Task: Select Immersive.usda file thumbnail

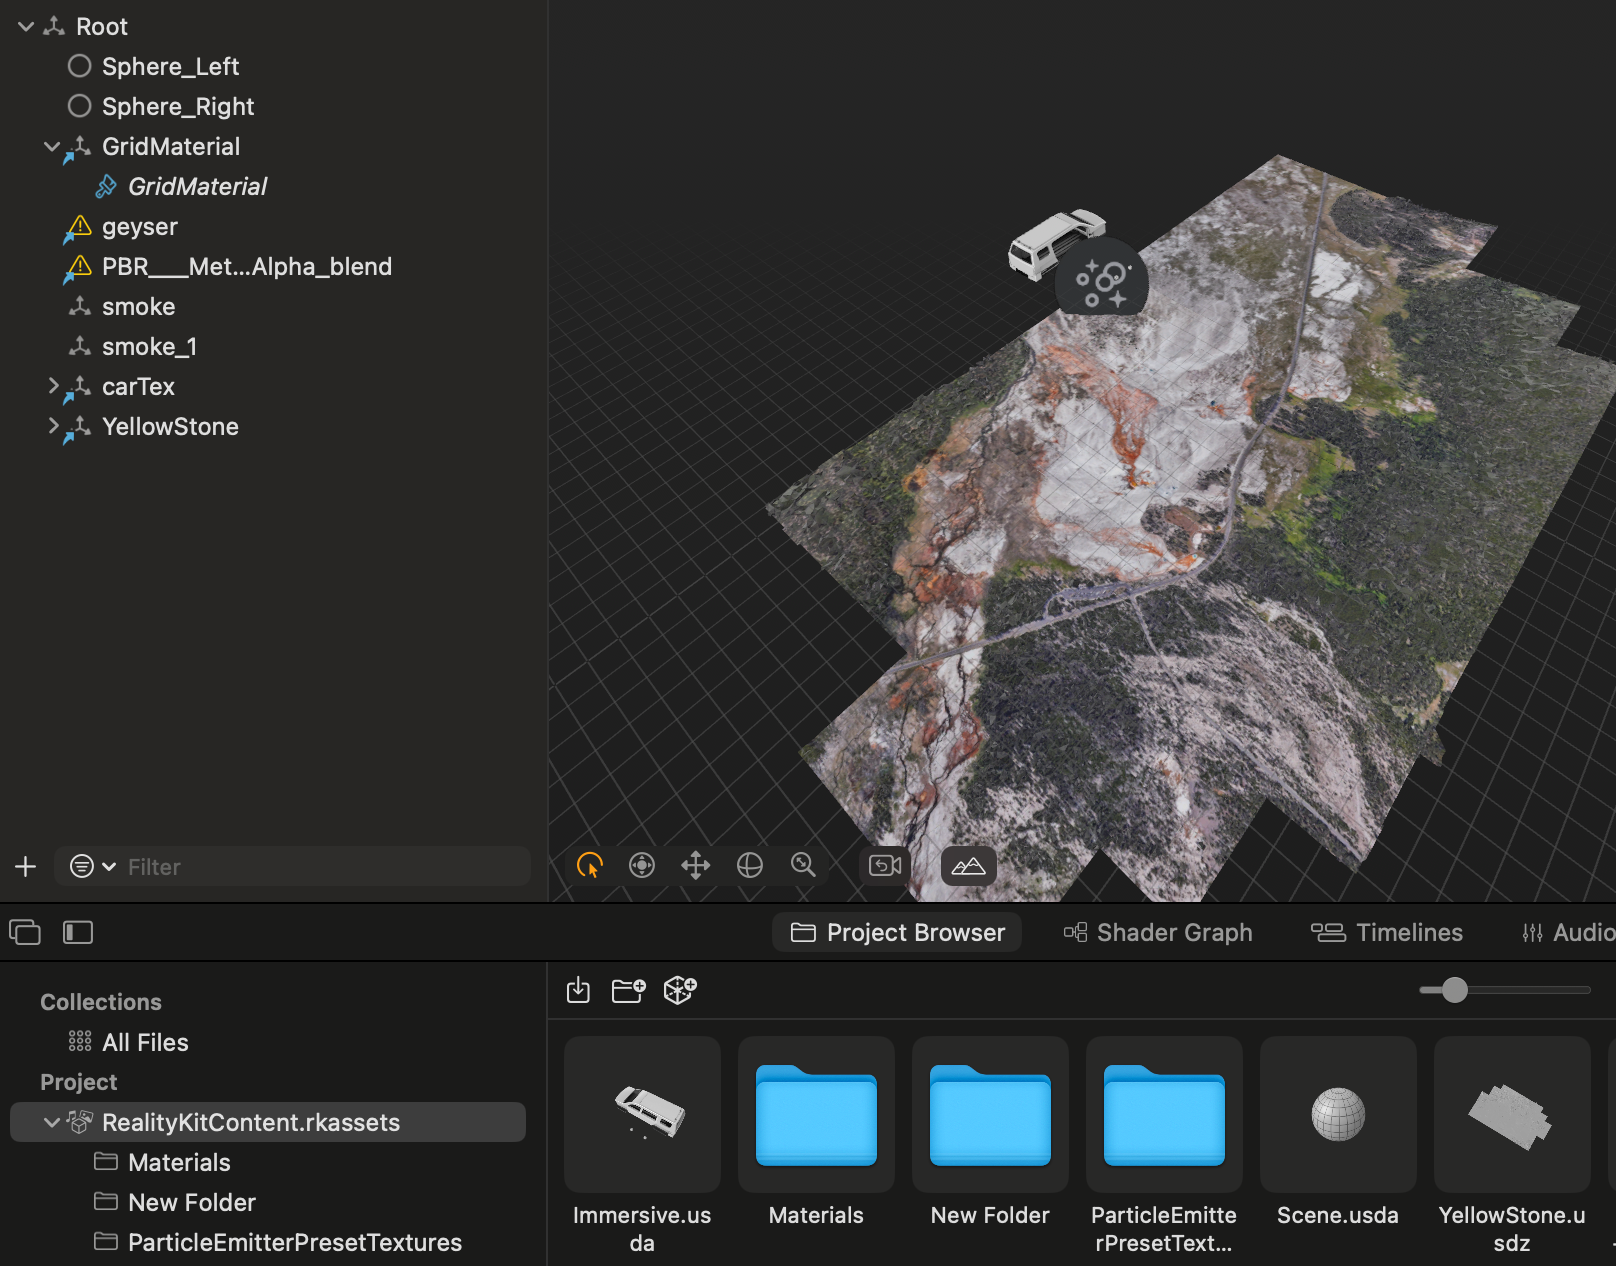Action: tap(642, 1114)
